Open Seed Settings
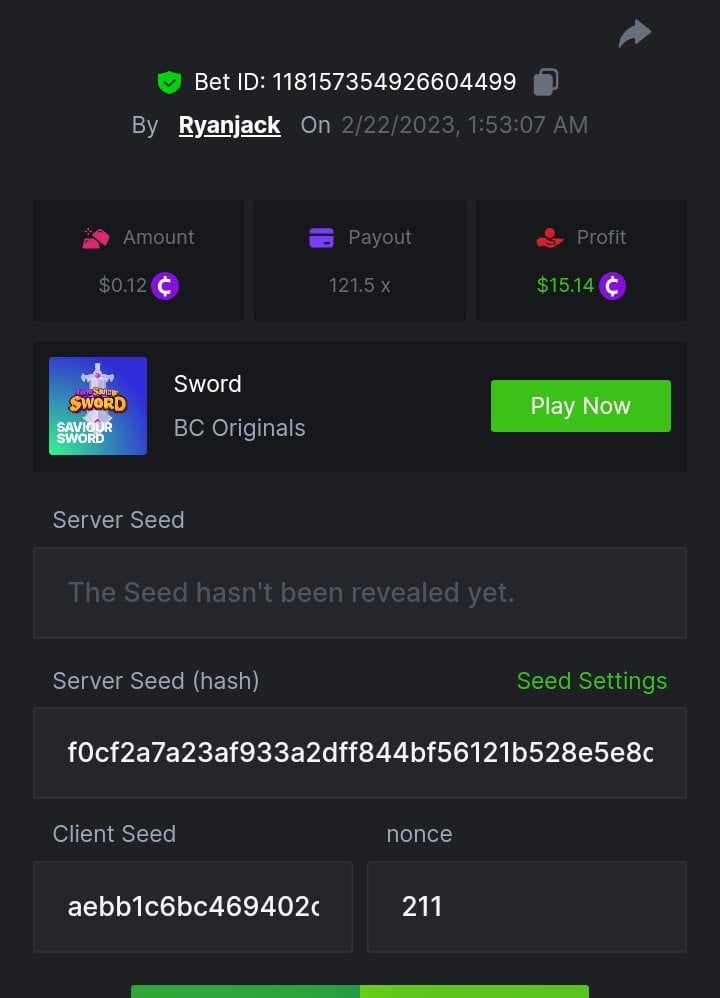 click(591, 681)
